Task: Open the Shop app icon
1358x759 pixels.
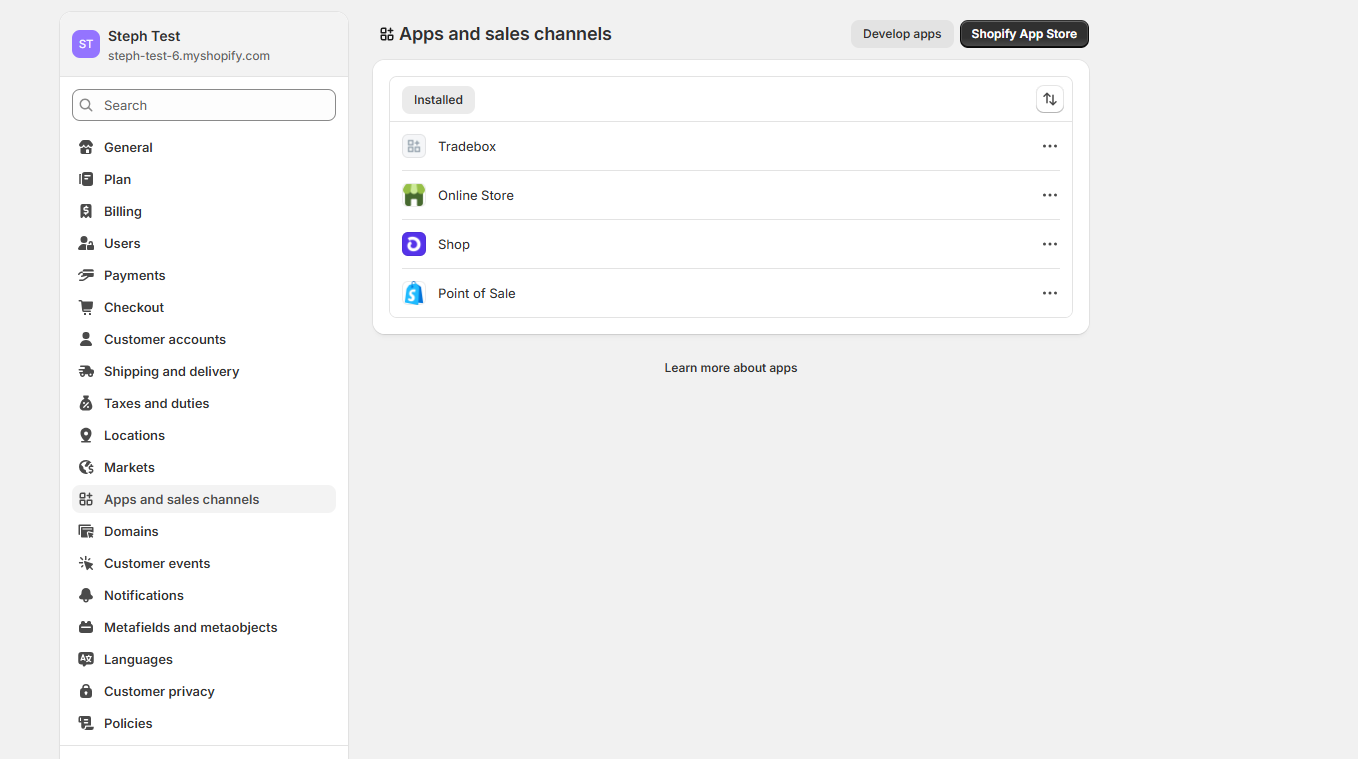Action: point(413,243)
